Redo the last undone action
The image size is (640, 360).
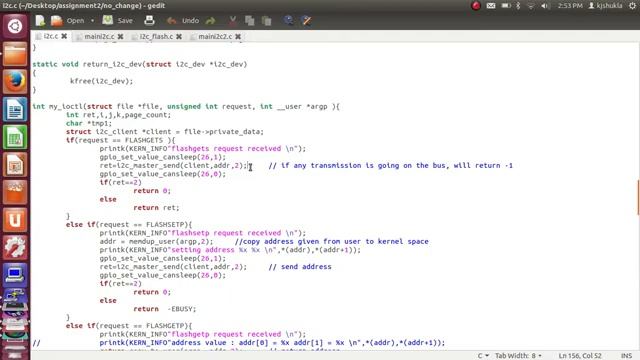point(211,20)
